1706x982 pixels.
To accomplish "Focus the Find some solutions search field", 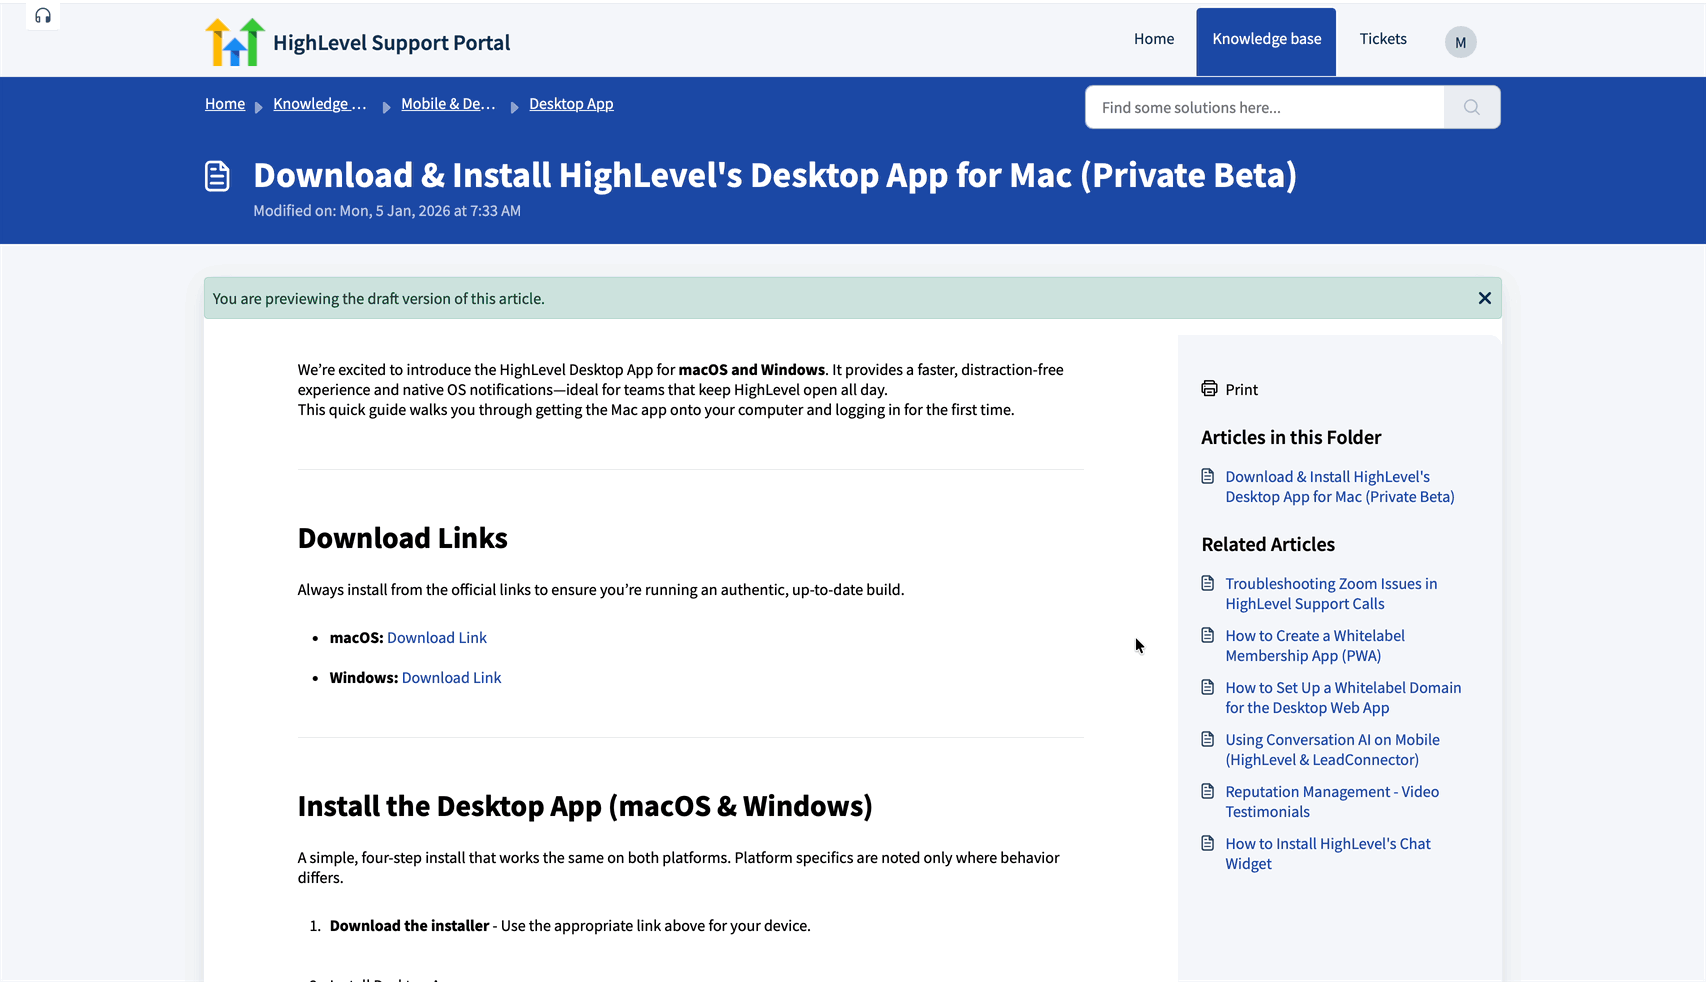I will pyautogui.click(x=1265, y=107).
